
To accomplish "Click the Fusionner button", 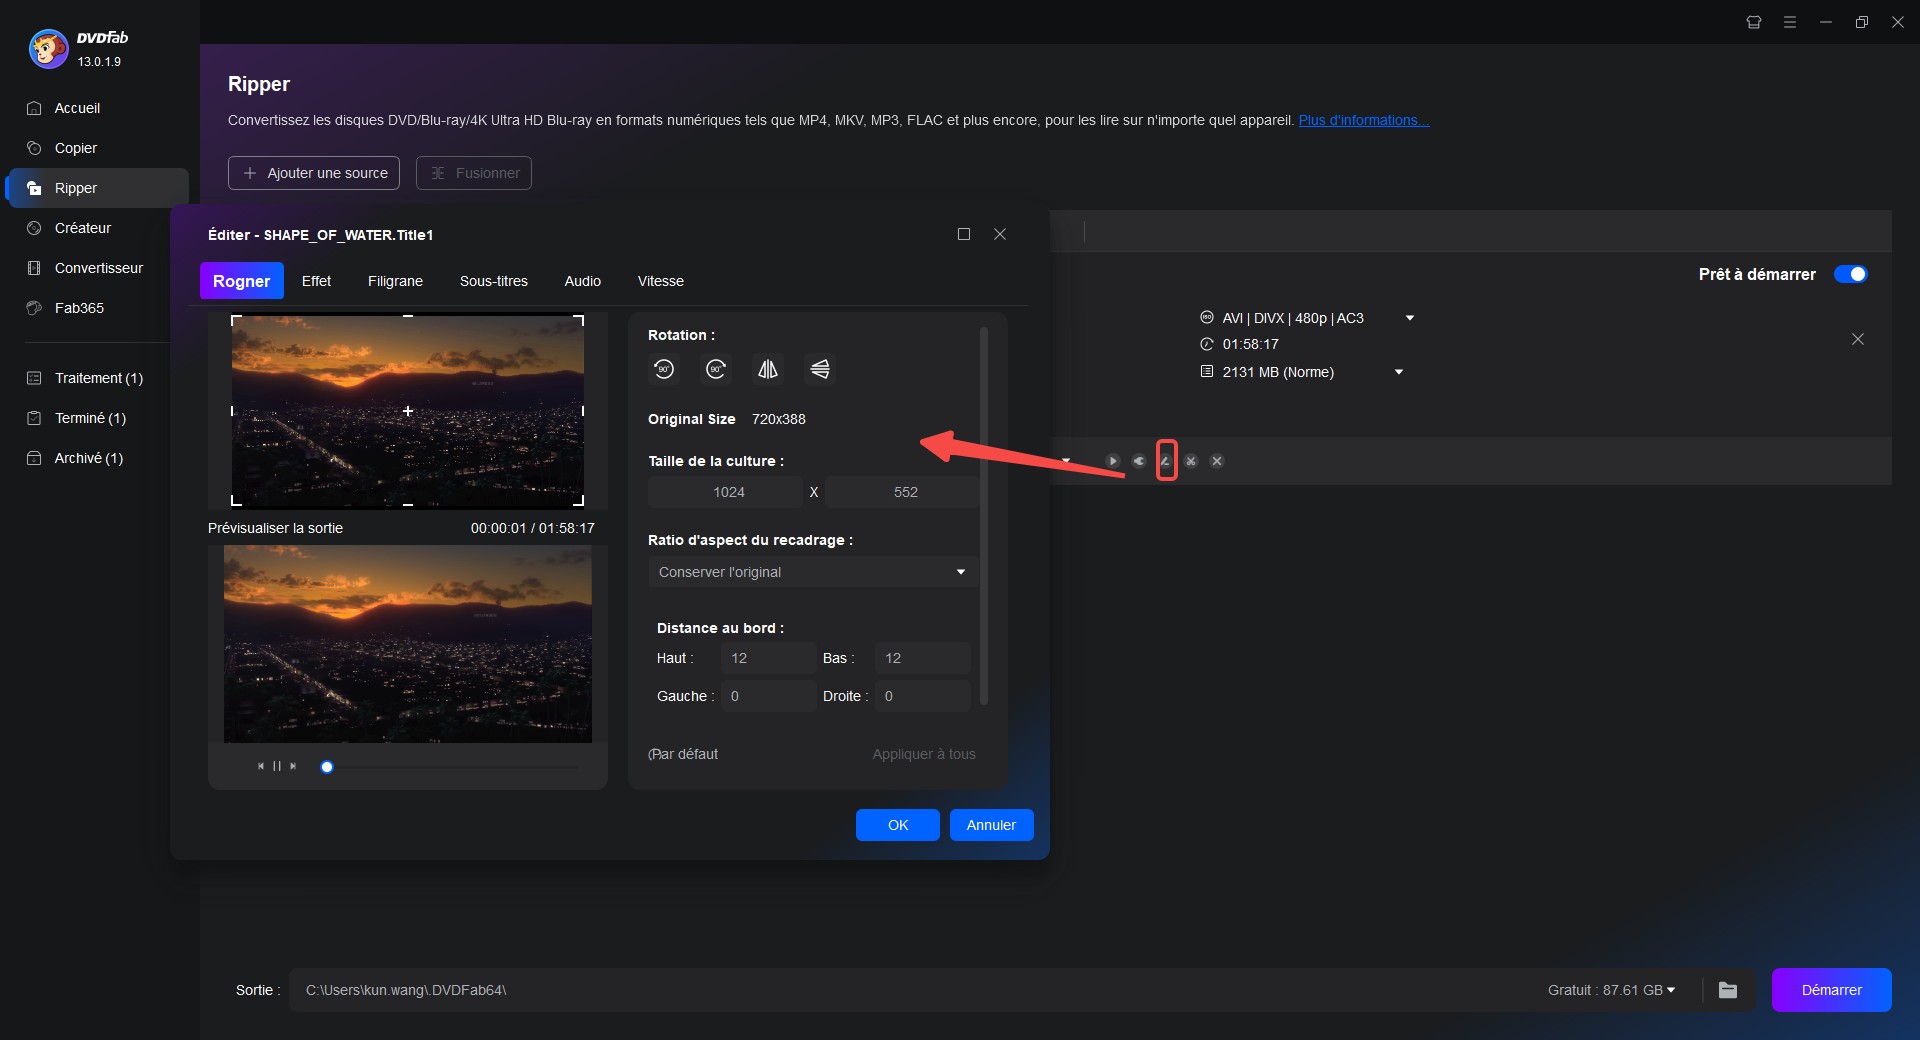I will click(474, 173).
